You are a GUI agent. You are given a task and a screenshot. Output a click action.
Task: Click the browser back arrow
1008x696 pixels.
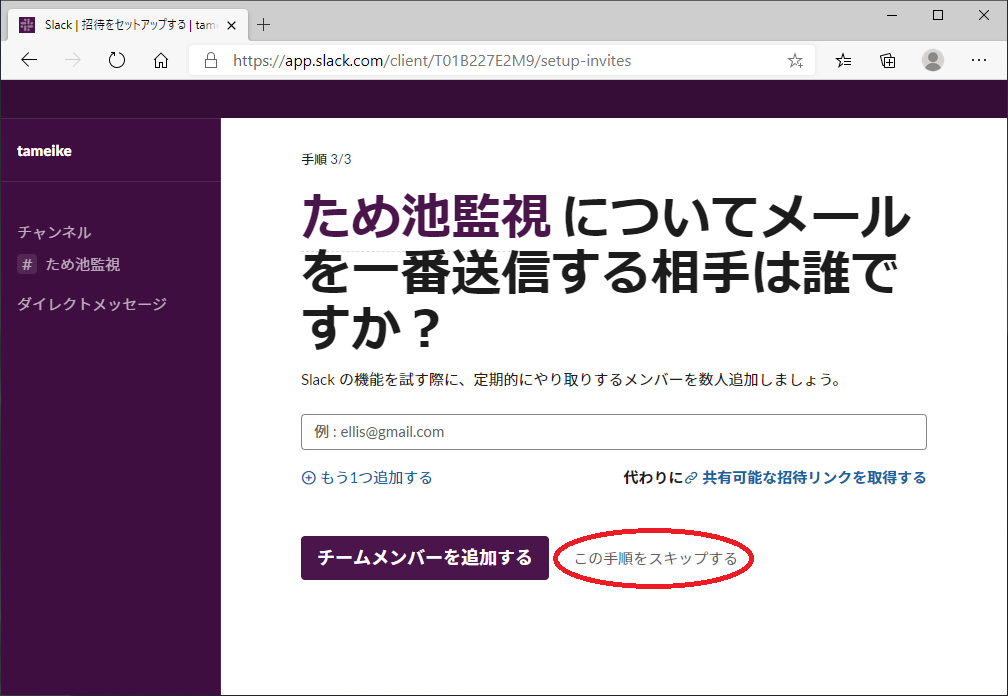[29, 60]
